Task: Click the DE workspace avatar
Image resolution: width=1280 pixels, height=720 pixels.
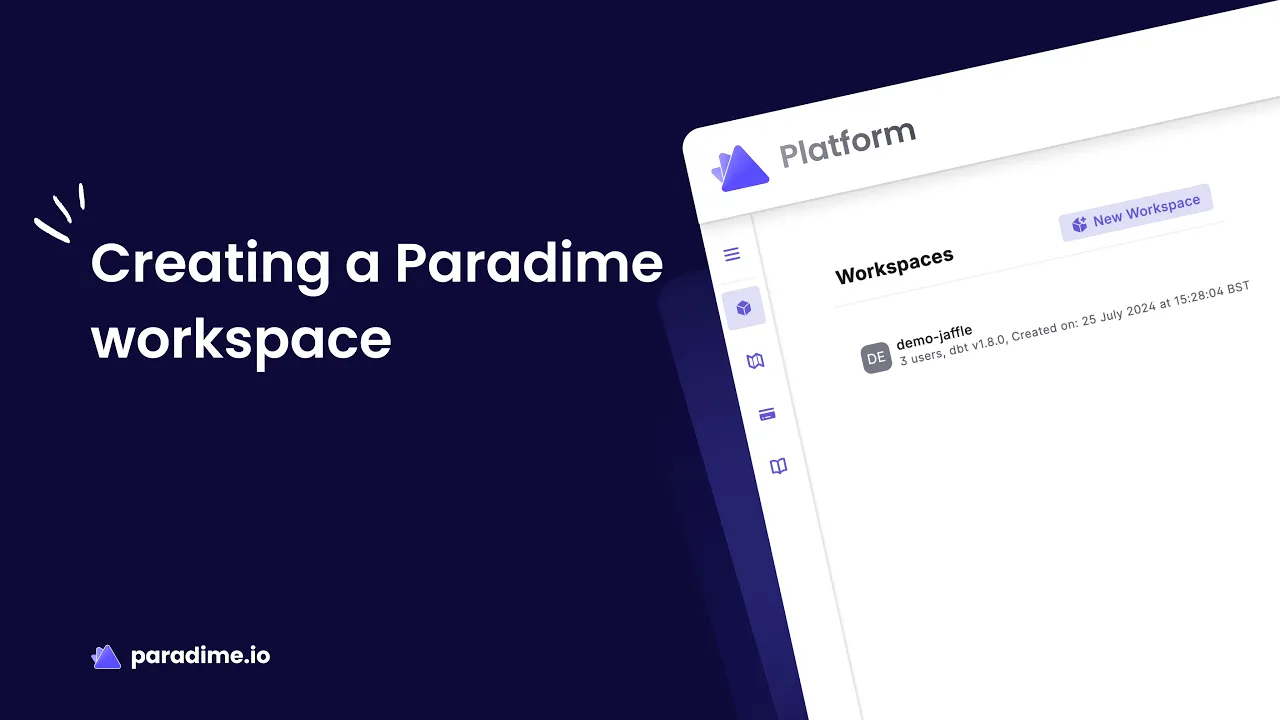Action: [x=876, y=357]
